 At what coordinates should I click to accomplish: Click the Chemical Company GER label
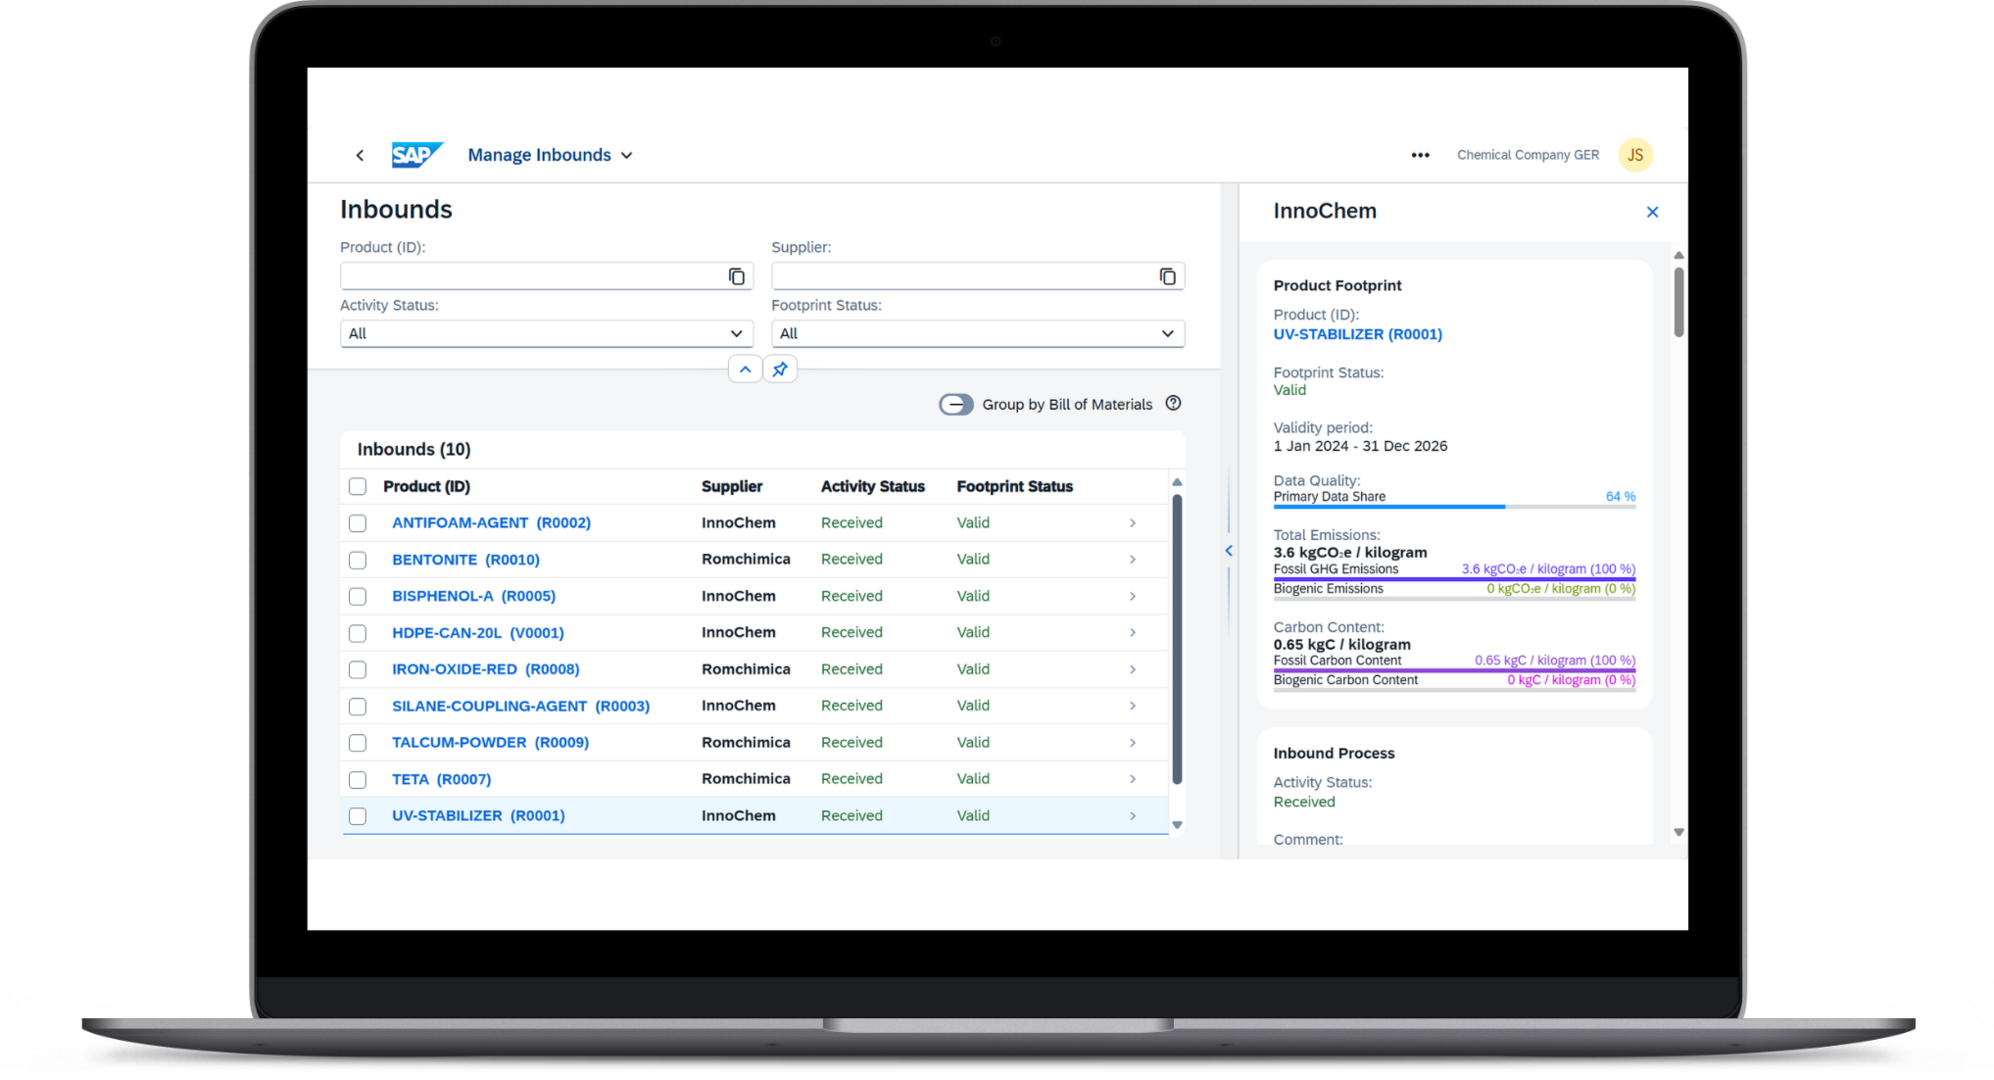coord(1527,155)
